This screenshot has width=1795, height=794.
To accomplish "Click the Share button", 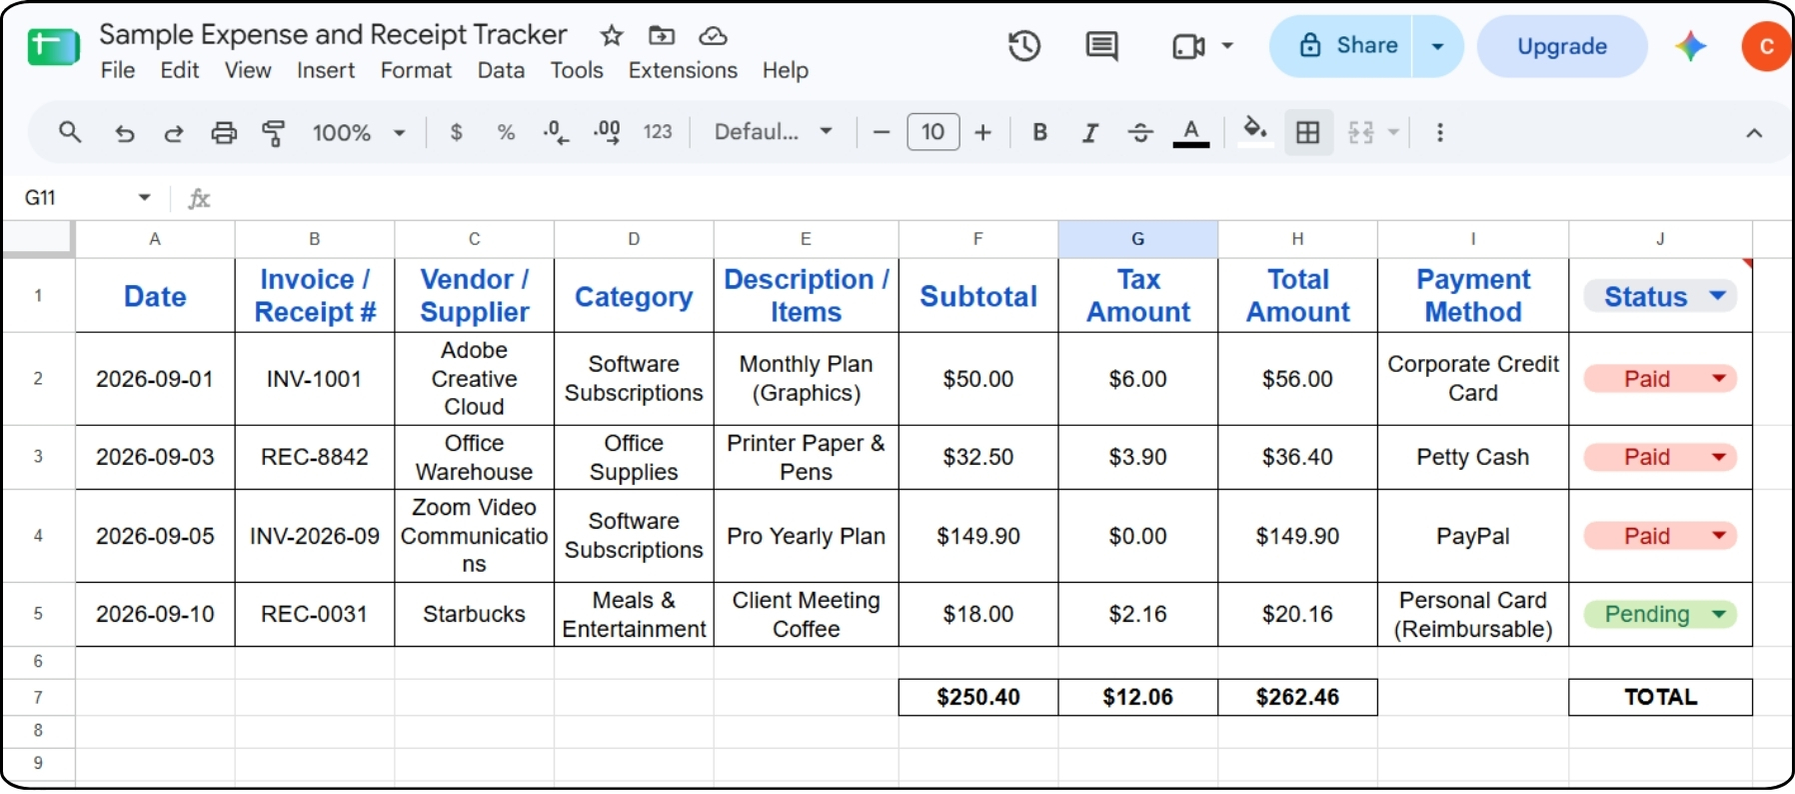I will 1341,46.
